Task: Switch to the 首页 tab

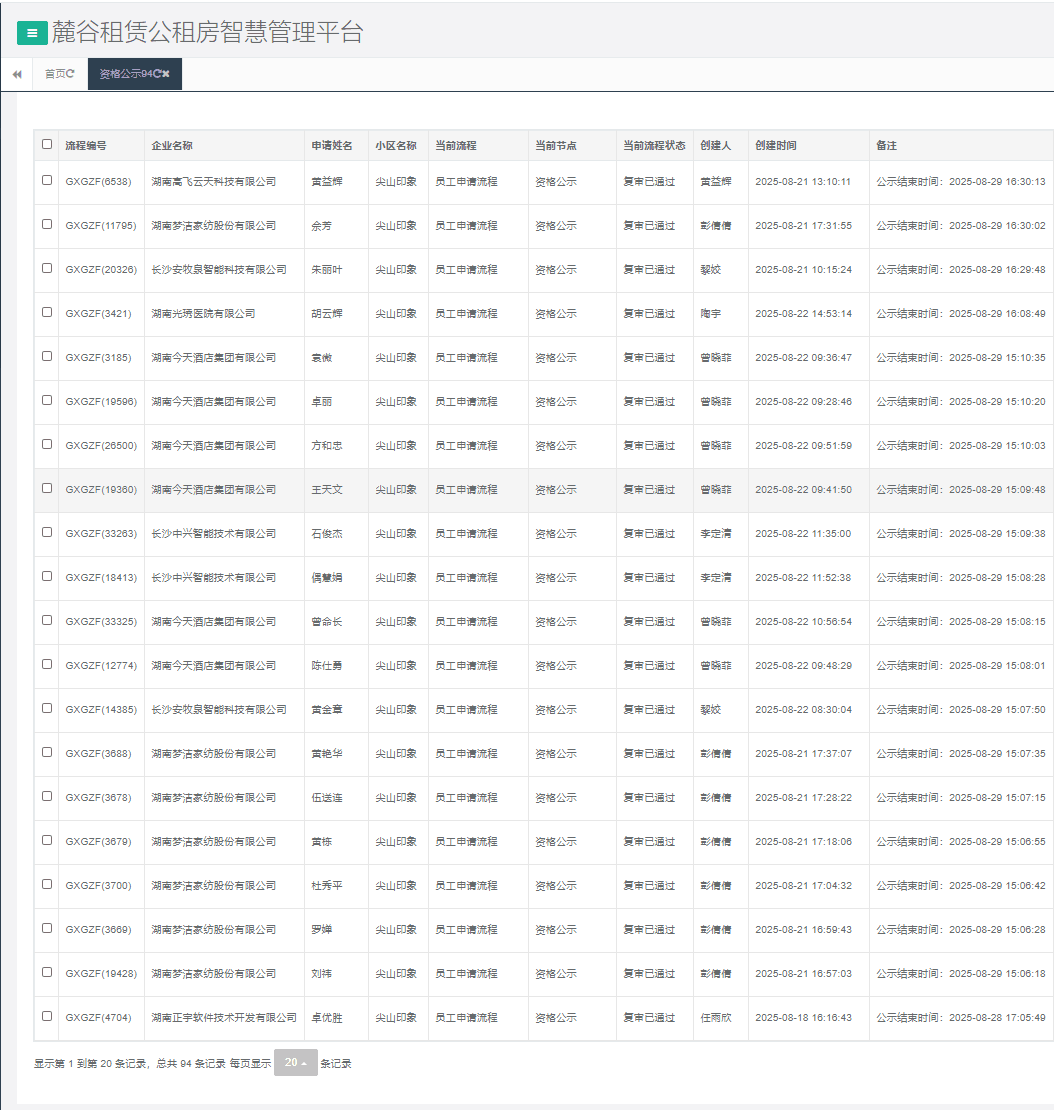Action: tap(55, 74)
